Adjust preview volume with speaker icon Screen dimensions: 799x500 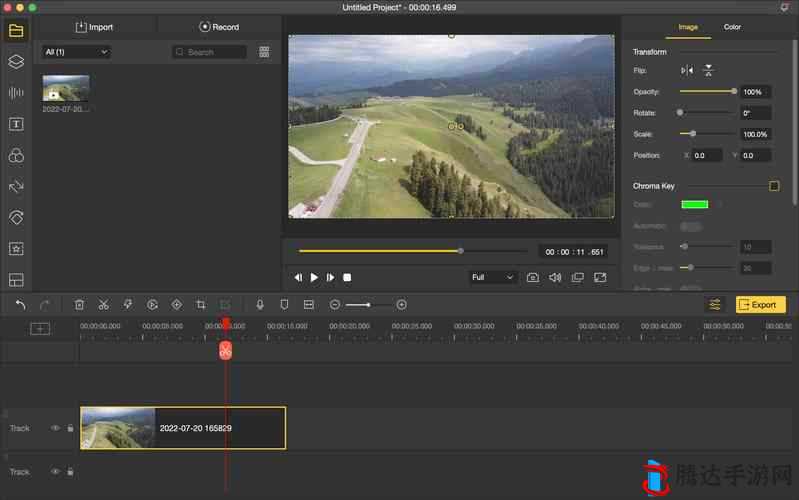[x=555, y=277]
